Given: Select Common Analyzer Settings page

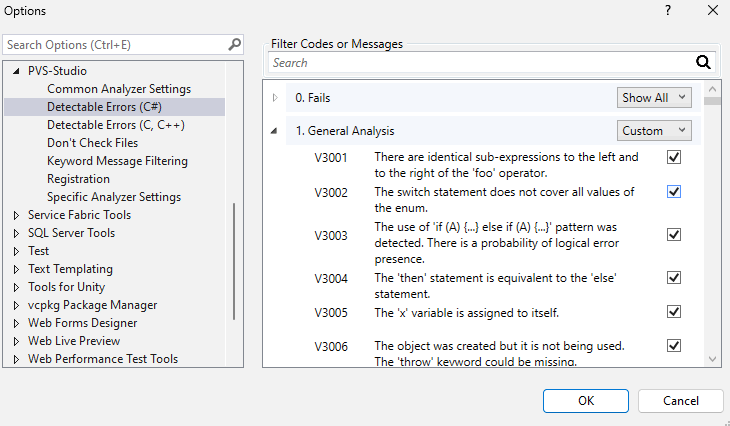Looking at the screenshot, I should tap(118, 89).
